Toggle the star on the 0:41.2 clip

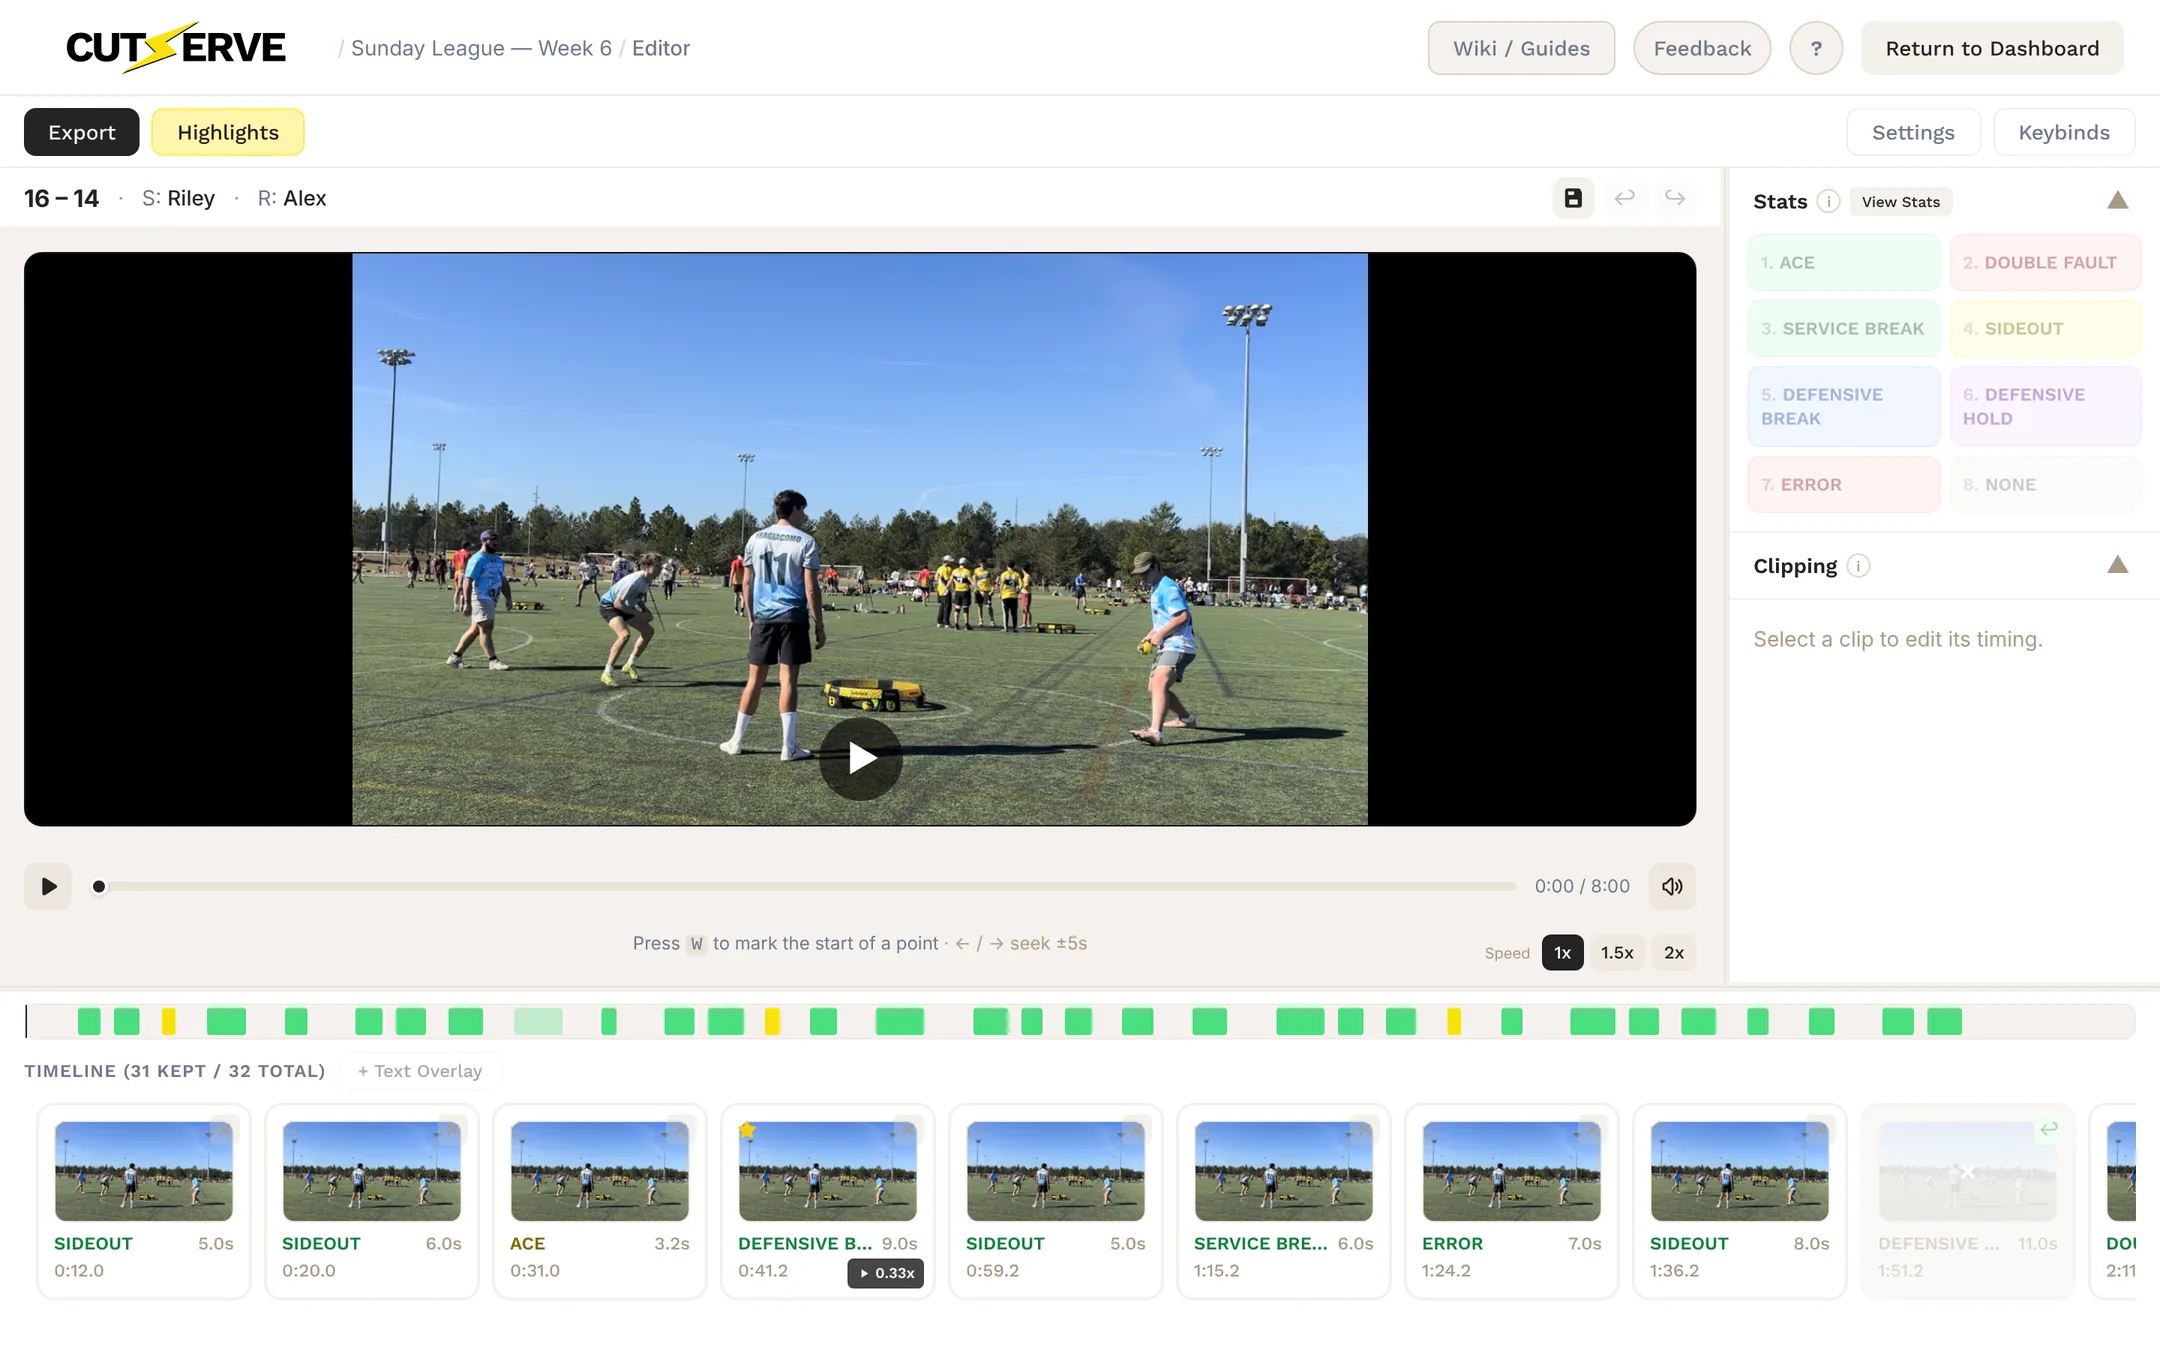click(x=747, y=1131)
